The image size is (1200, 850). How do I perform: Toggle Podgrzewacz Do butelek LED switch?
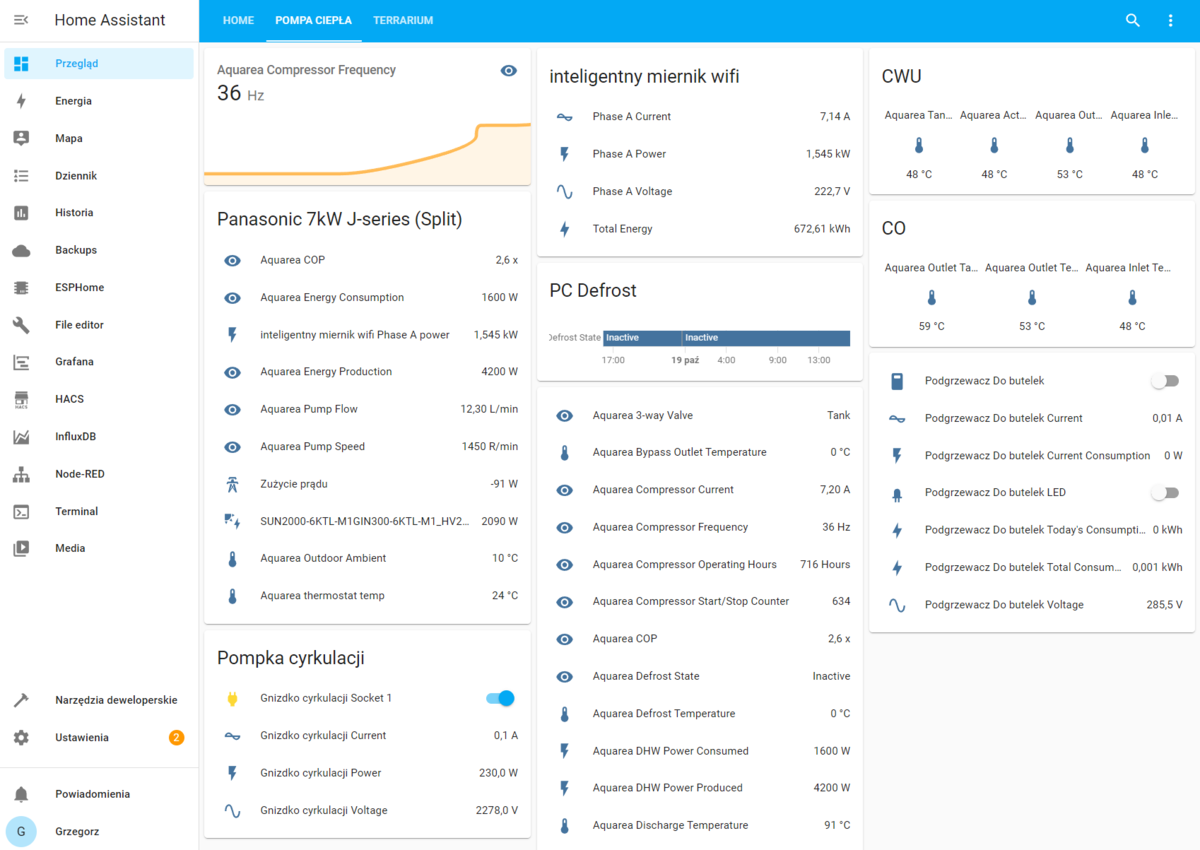1164,493
